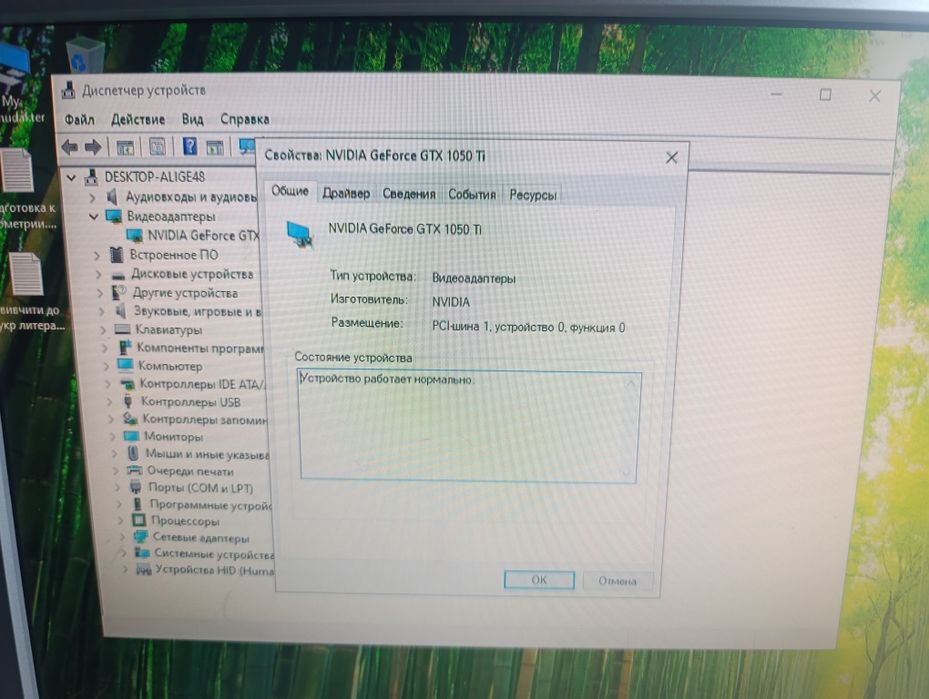This screenshot has width=929, height=699.
Task: Select the Программные устройства tree row
Action: pyautogui.click(x=210, y=505)
